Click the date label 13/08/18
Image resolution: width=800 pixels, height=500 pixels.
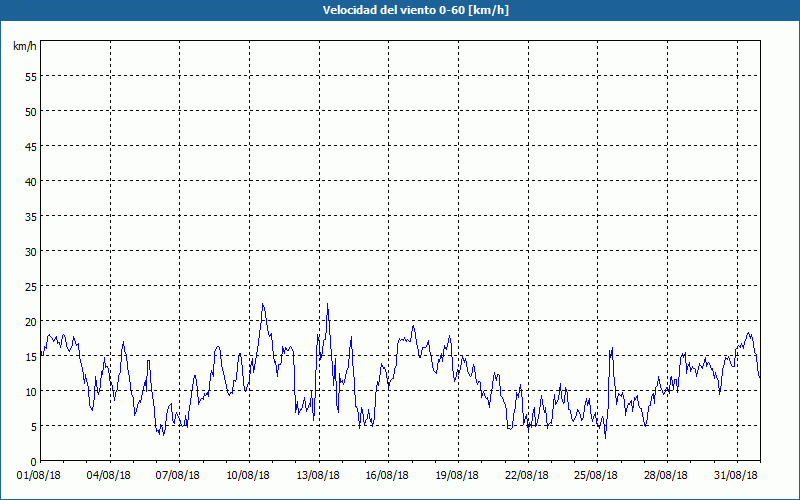317,476
